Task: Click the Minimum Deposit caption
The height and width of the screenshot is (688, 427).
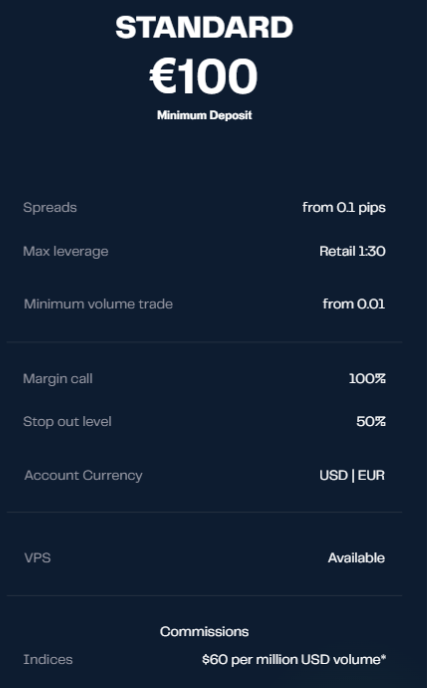Action: 205,115
